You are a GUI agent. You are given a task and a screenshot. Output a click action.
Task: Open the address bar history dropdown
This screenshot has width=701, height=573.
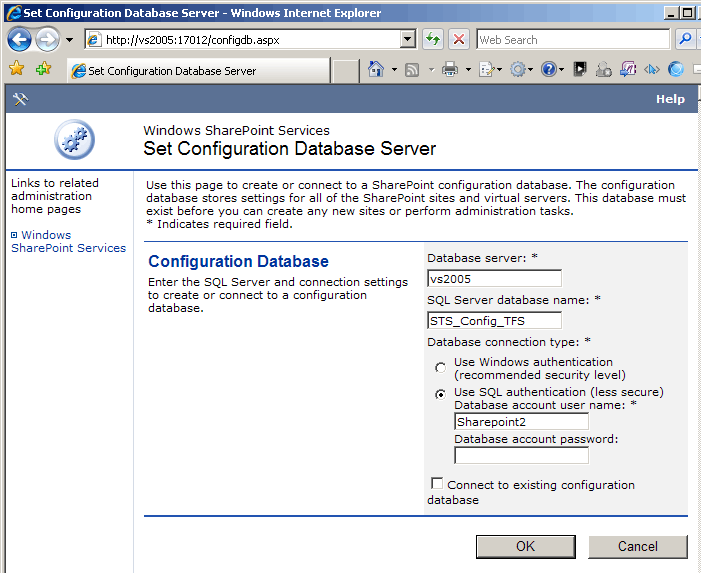(407, 40)
